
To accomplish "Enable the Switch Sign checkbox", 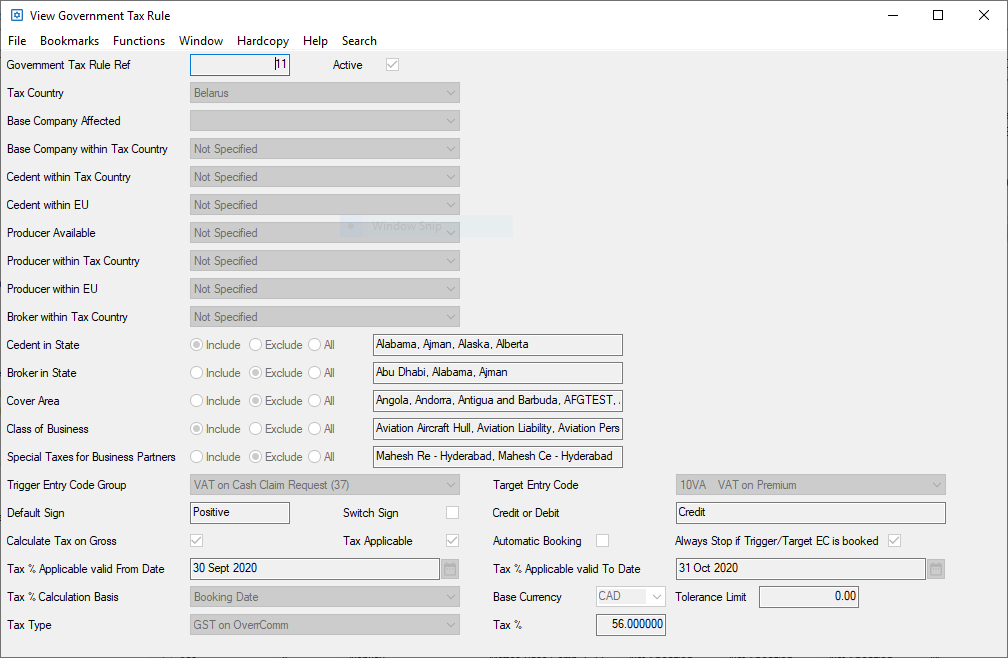I will coord(453,513).
